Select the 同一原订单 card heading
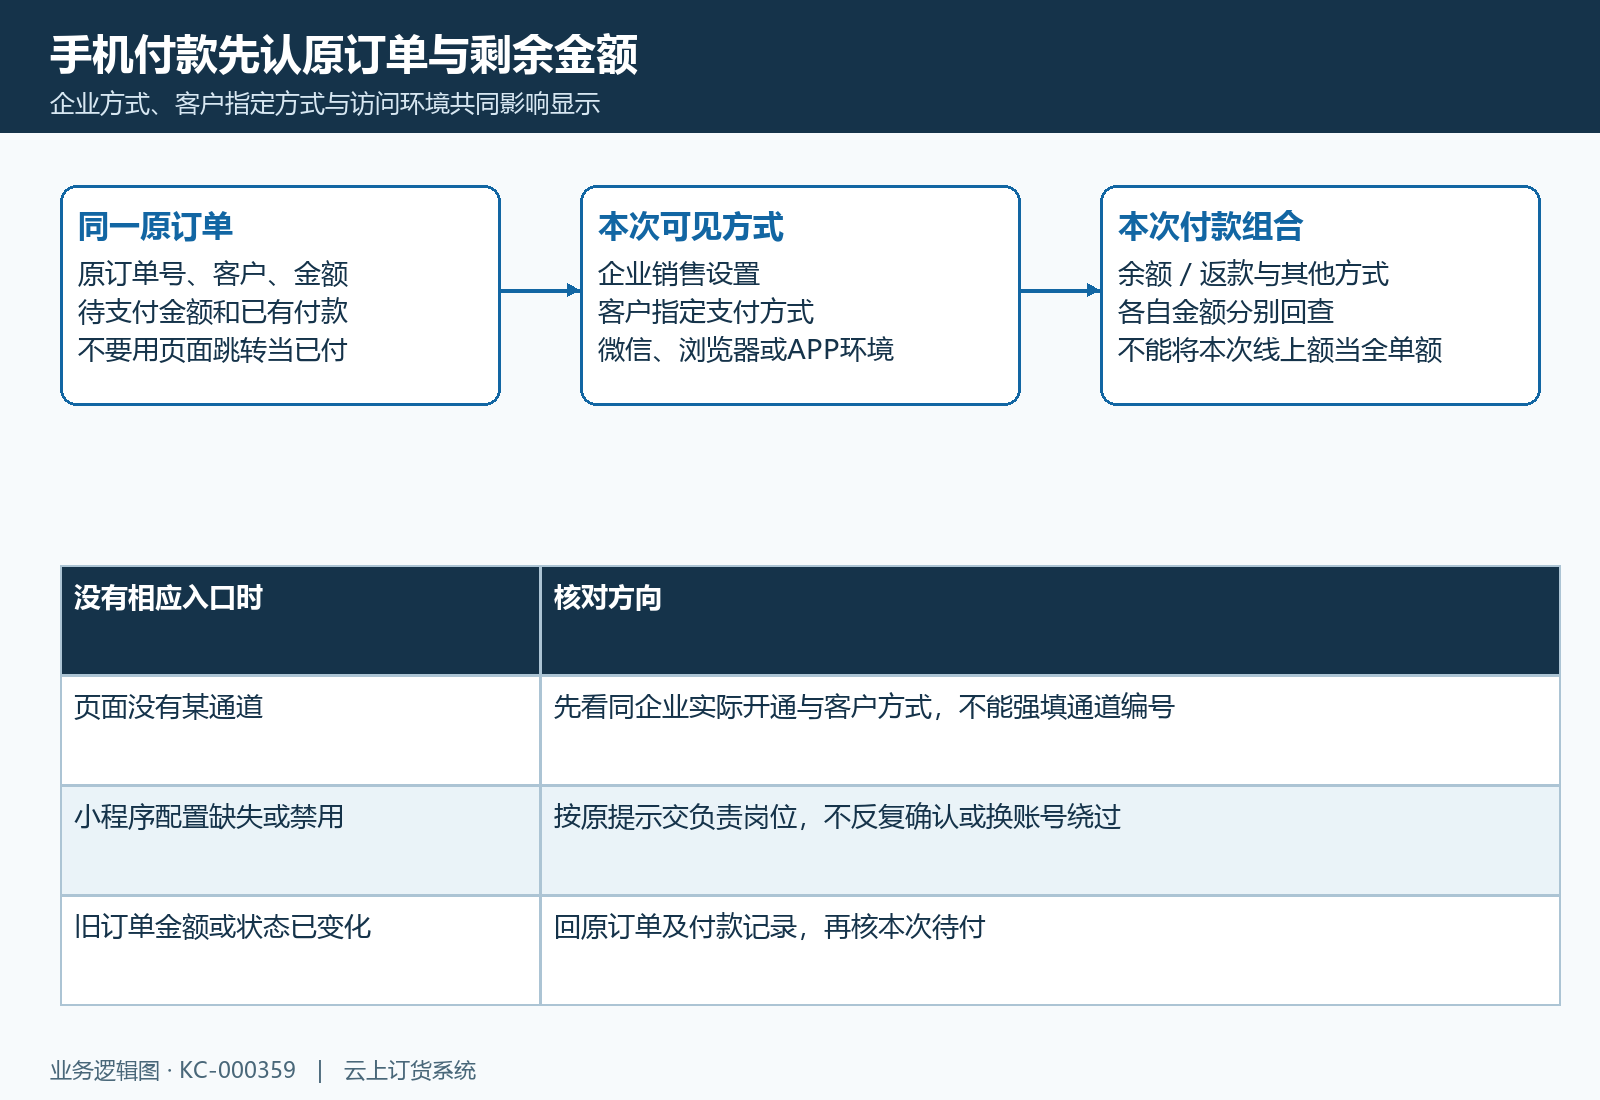Viewport: 1600px width, 1100px height. 155,226
